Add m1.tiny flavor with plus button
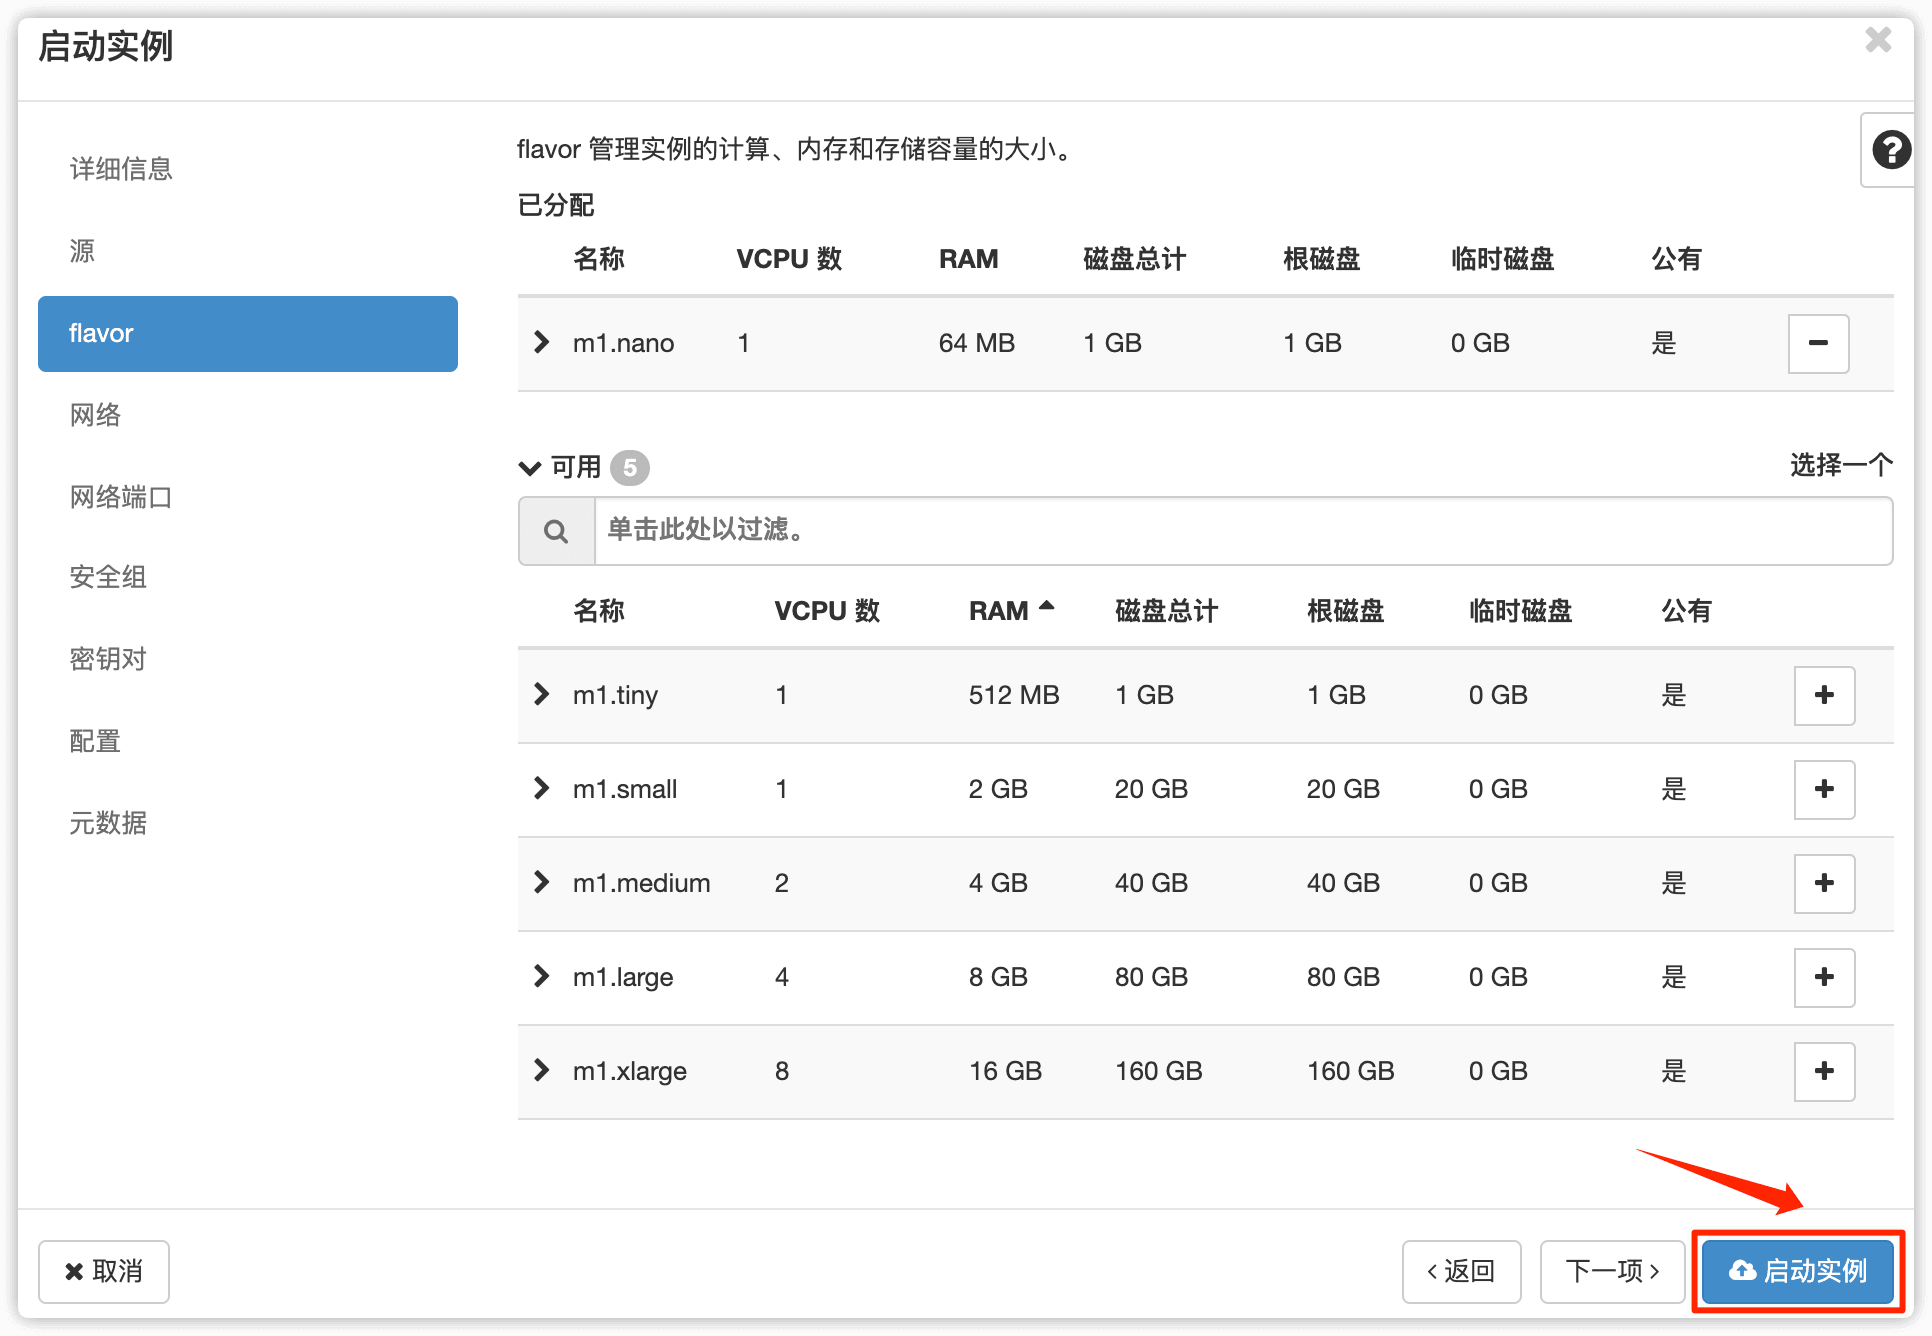This screenshot has width=1932, height=1336. pos(1823,695)
